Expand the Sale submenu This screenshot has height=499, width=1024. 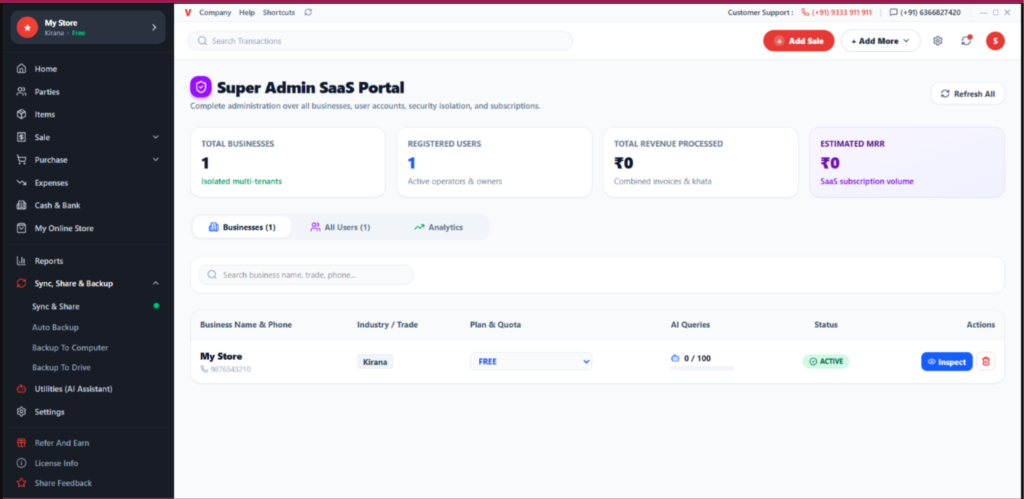[x=155, y=137]
